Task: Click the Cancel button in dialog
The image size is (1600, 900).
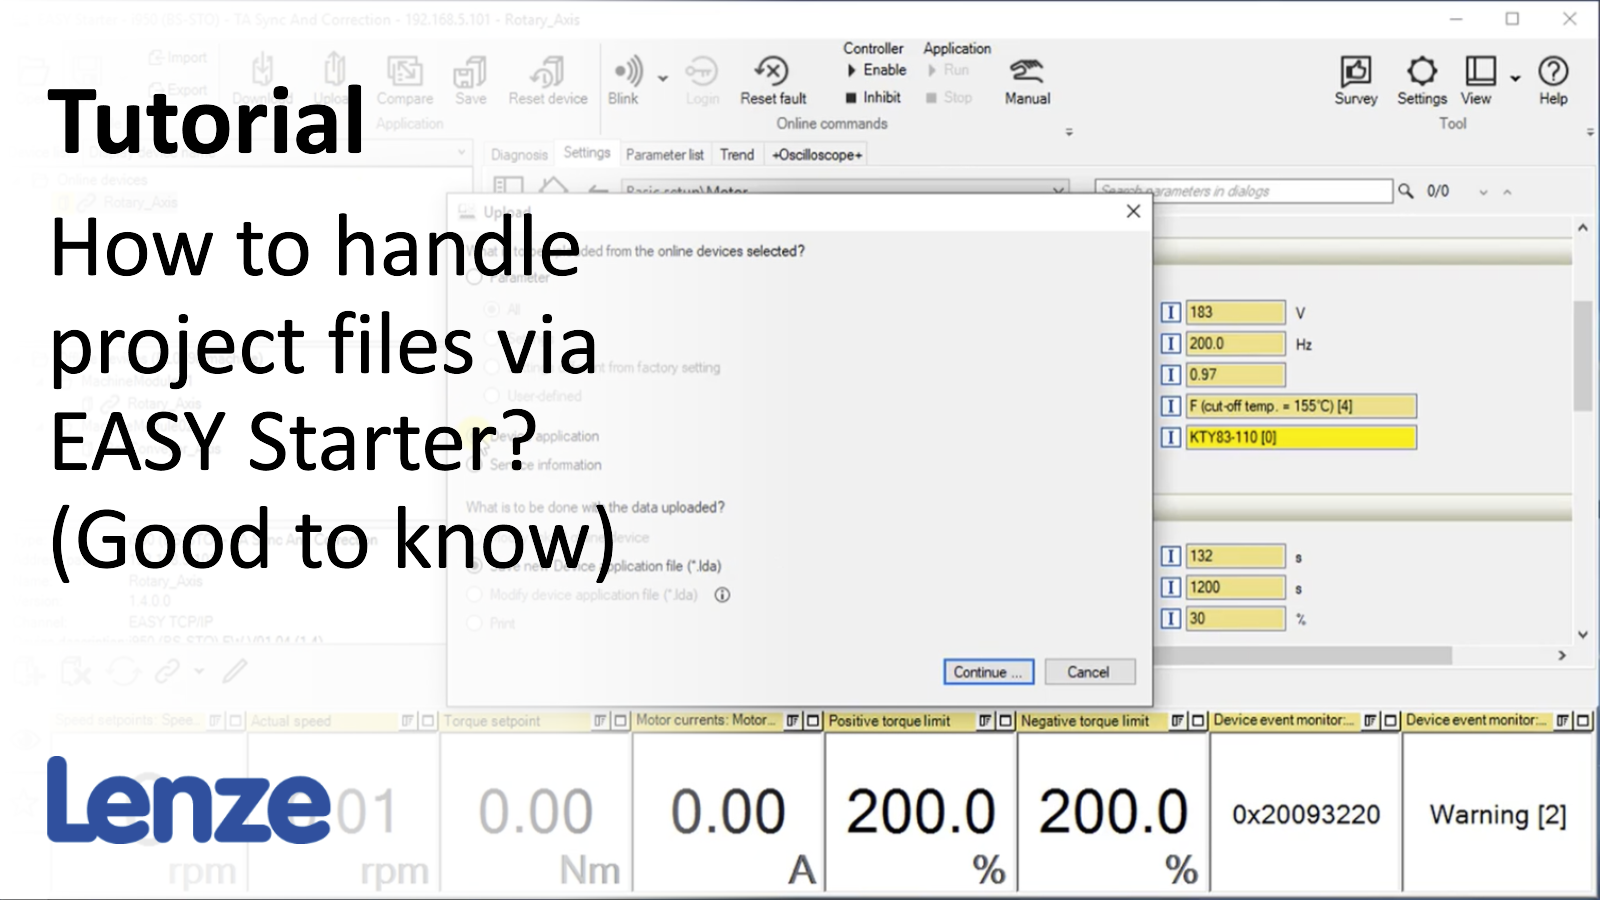Action: 1089,672
